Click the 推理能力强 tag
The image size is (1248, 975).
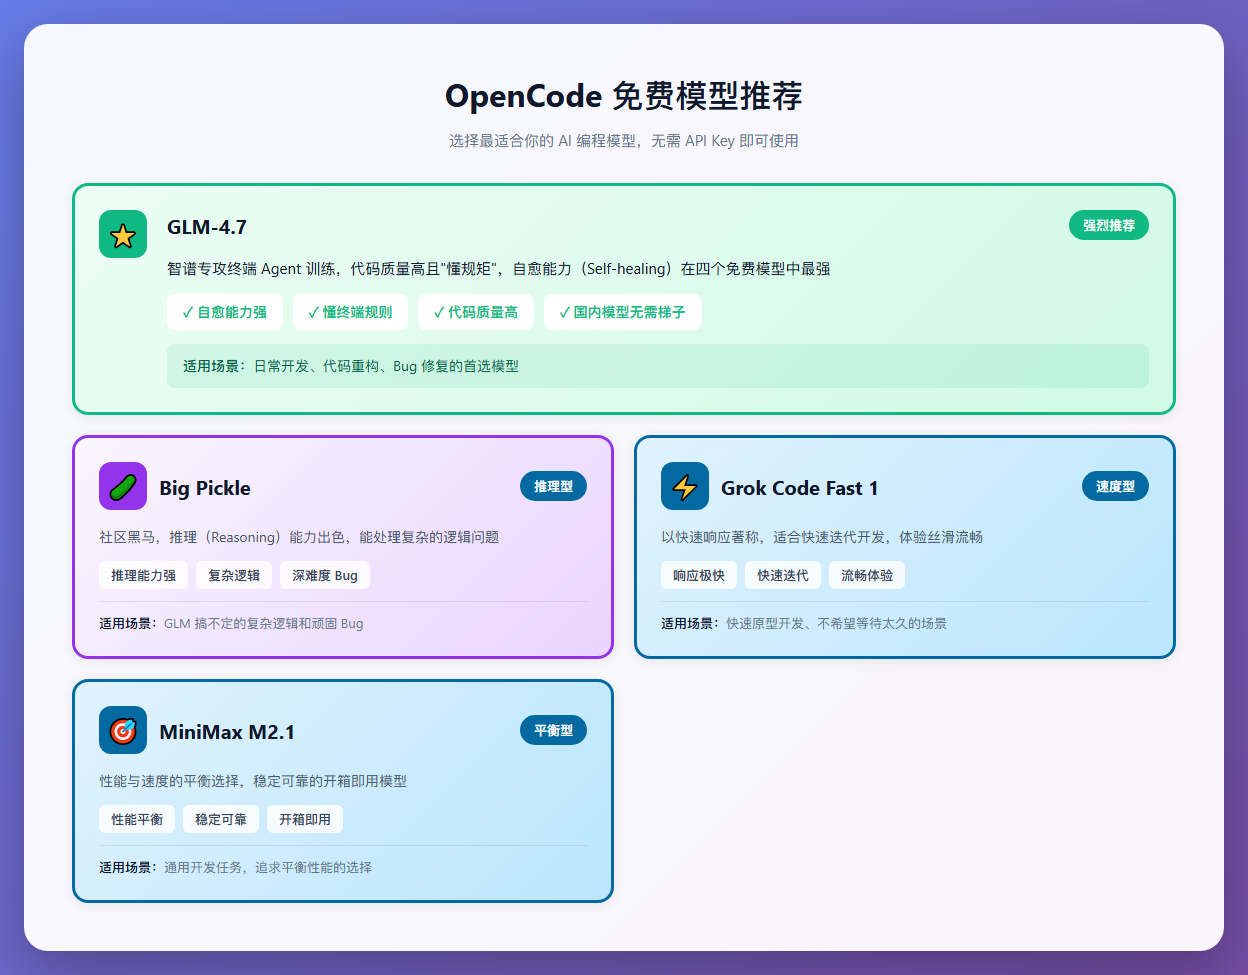coord(143,575)
